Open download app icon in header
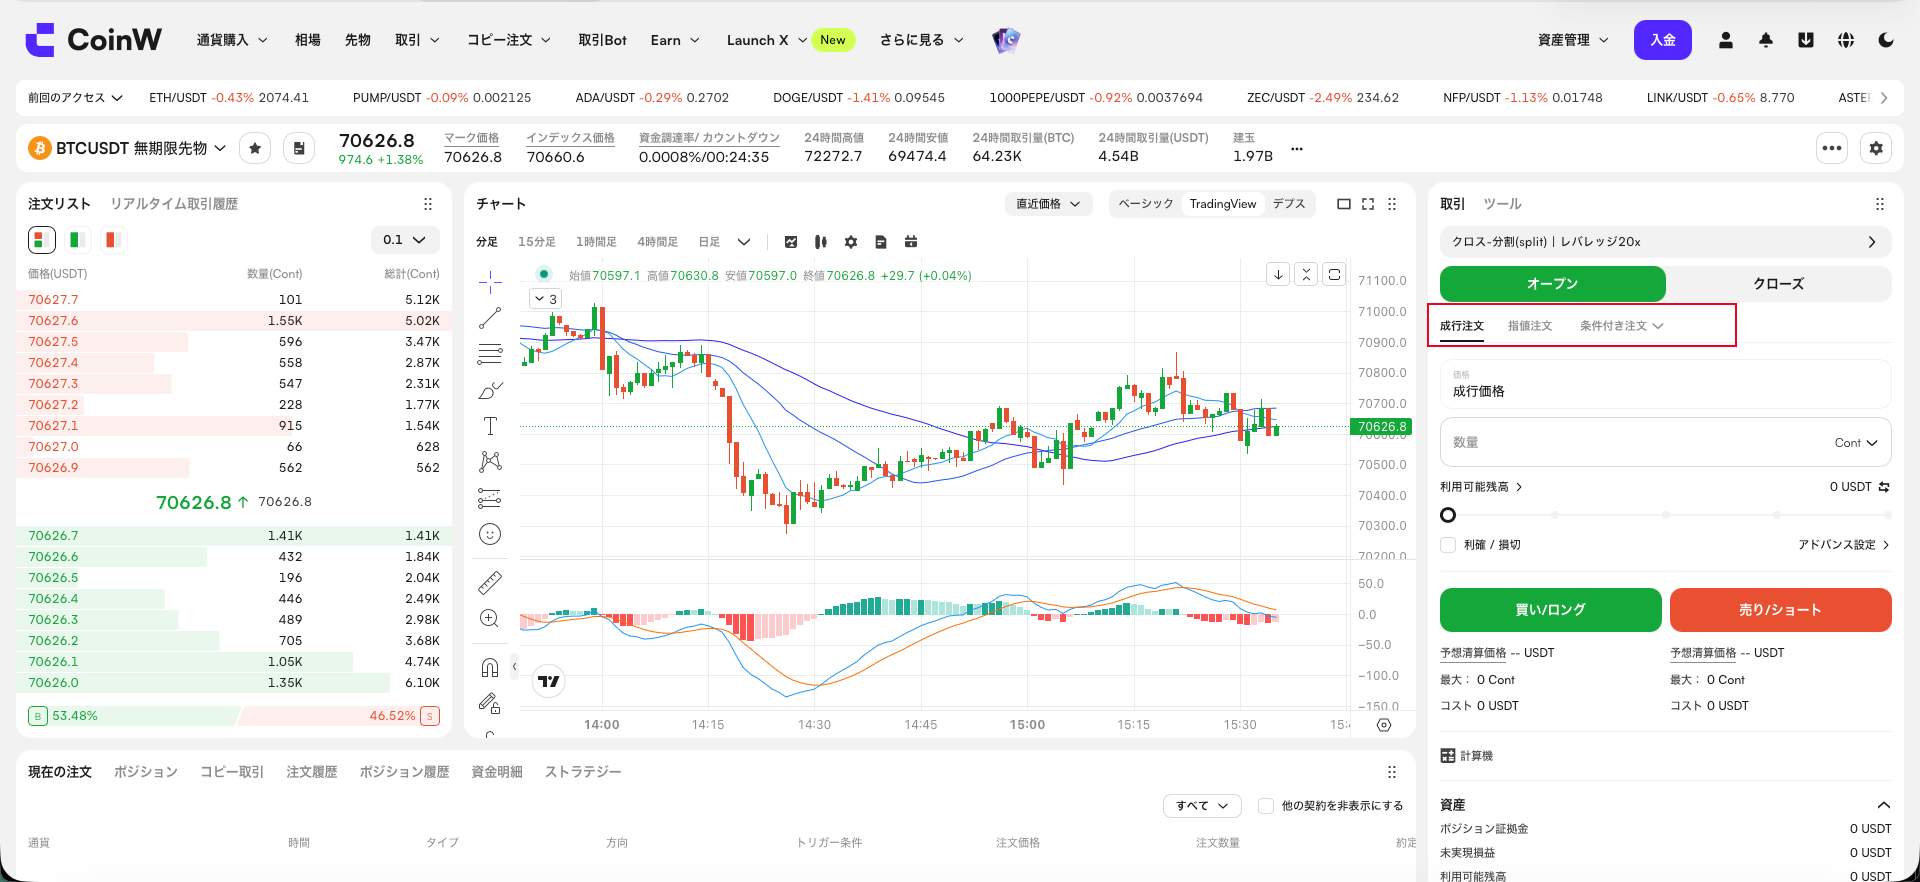 pos(1806,40)
